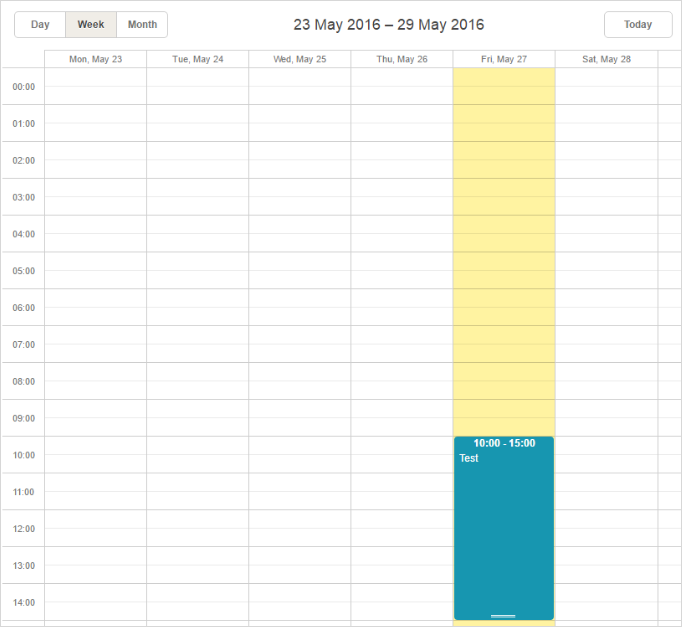Select the Week view button
The width and height of the screenshot is (682, 627).
click(x=91, y=24)
